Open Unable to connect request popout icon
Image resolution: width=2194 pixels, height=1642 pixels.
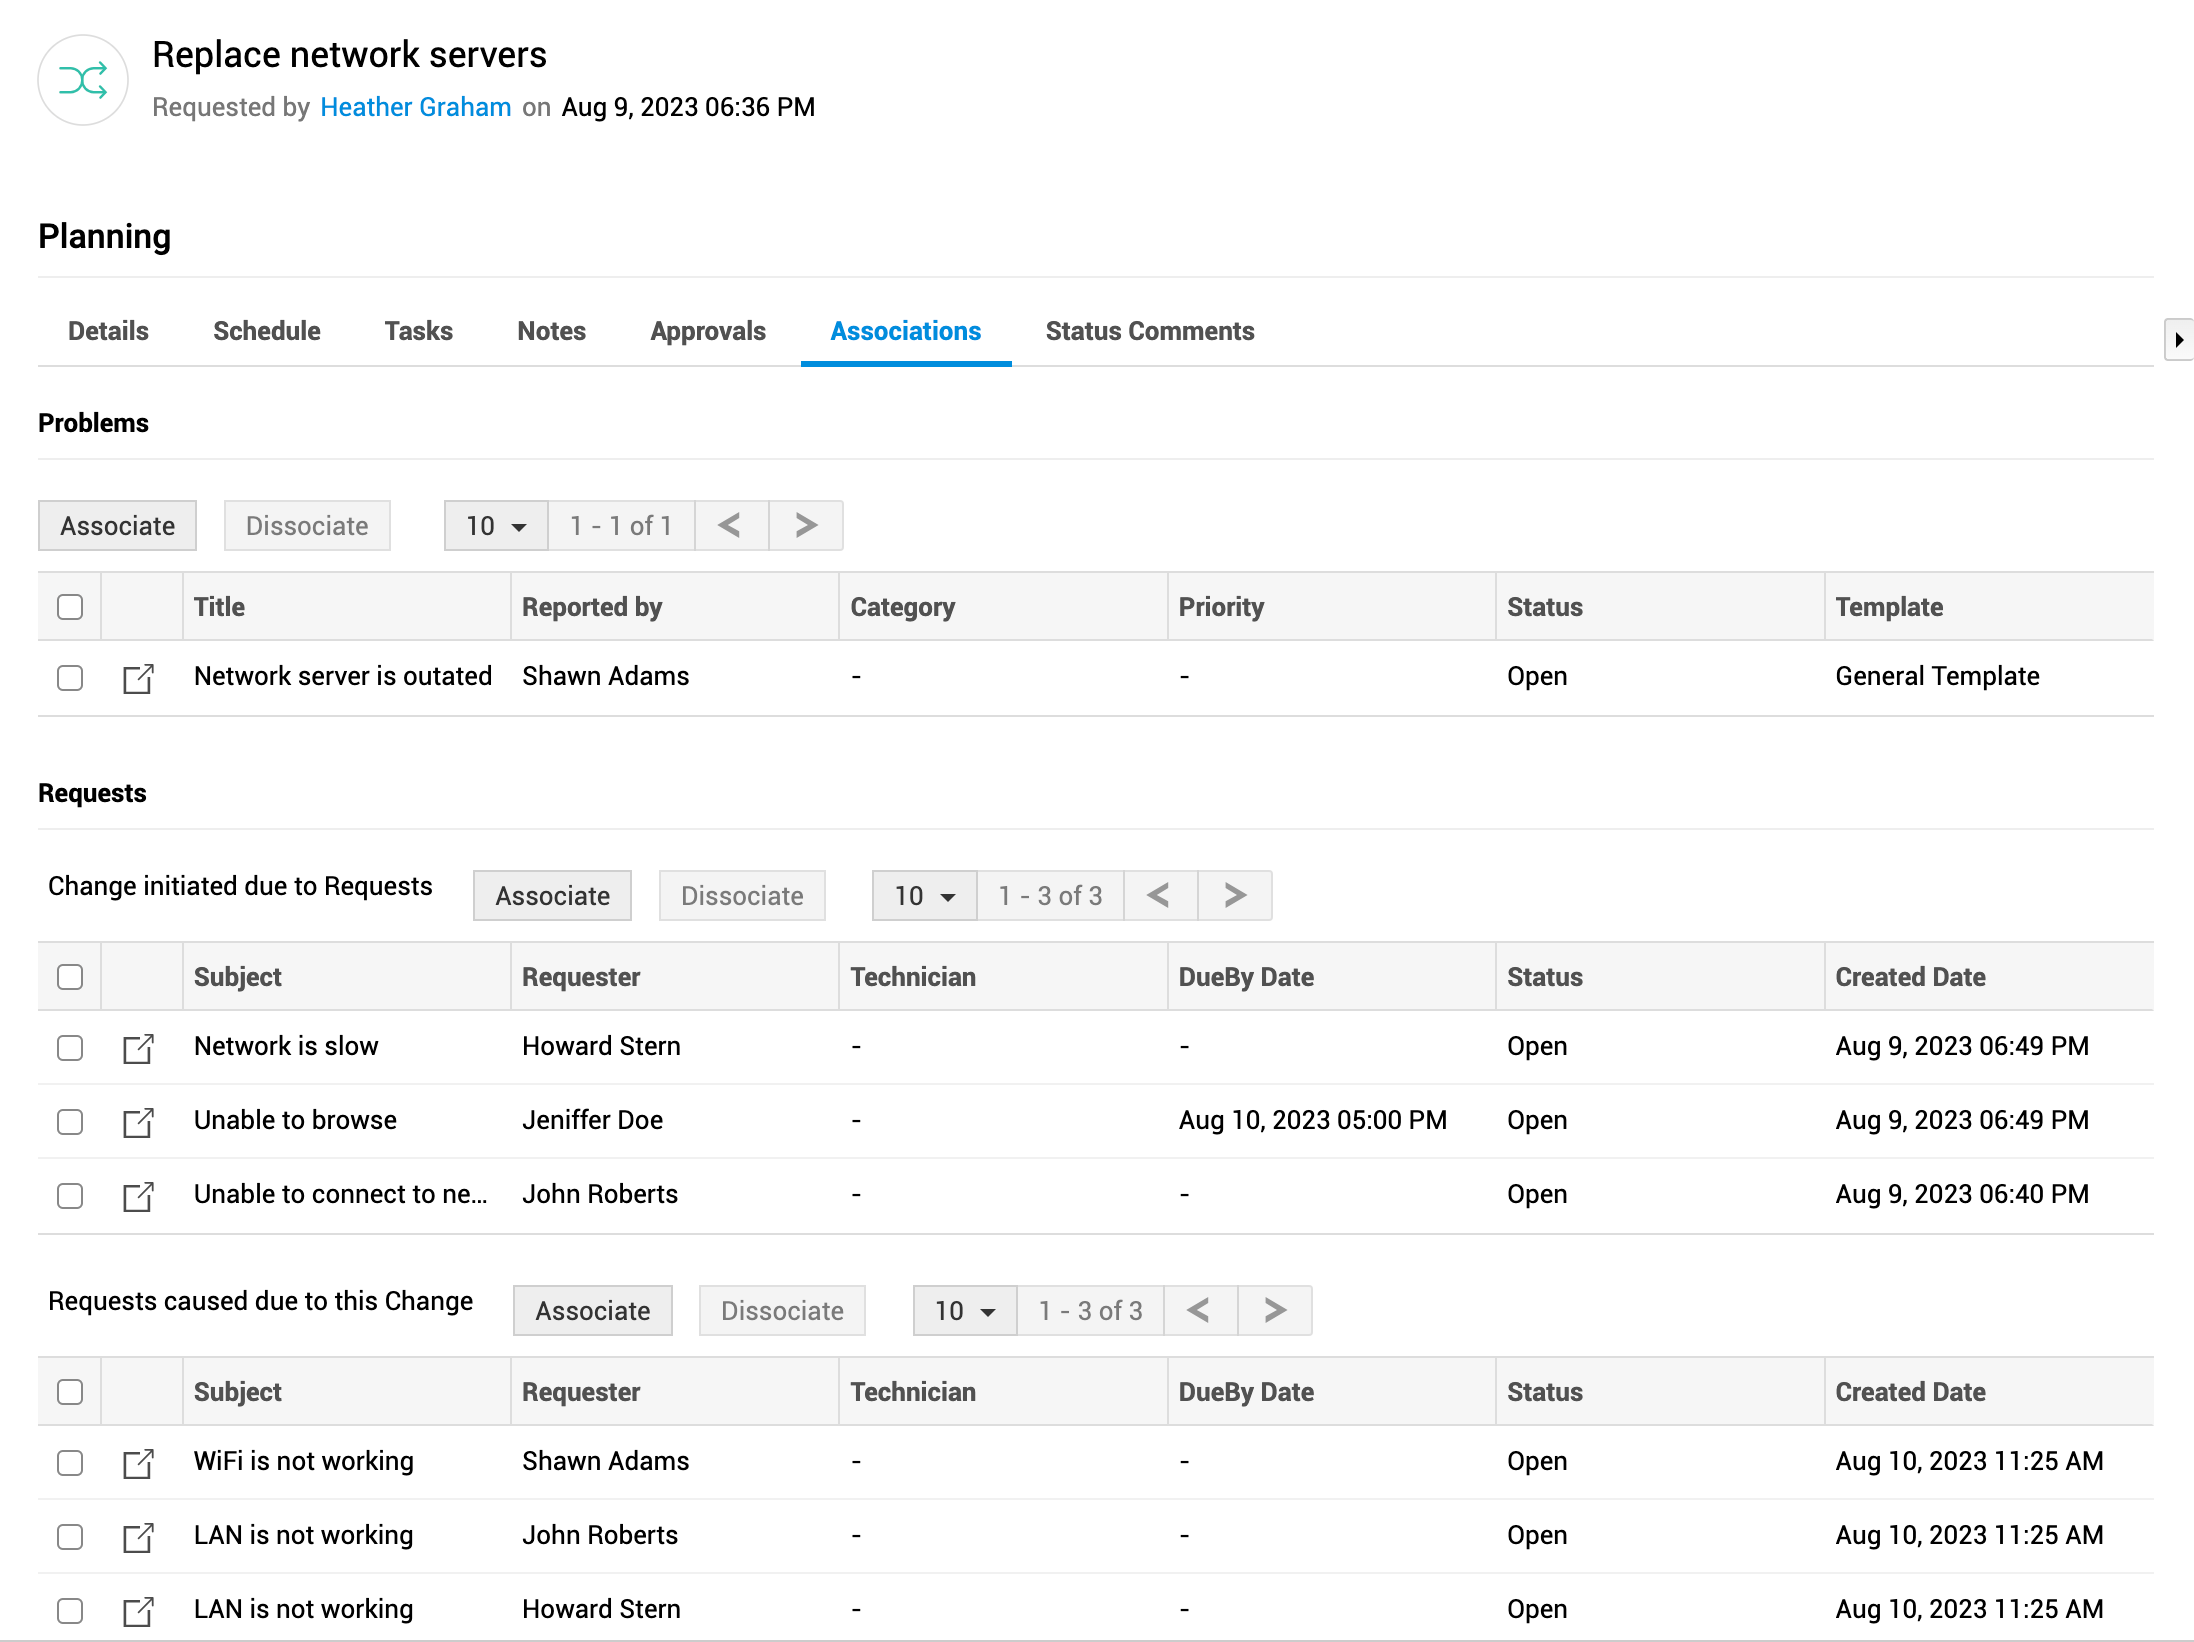pyautogui.click(x=138, y=1196)
